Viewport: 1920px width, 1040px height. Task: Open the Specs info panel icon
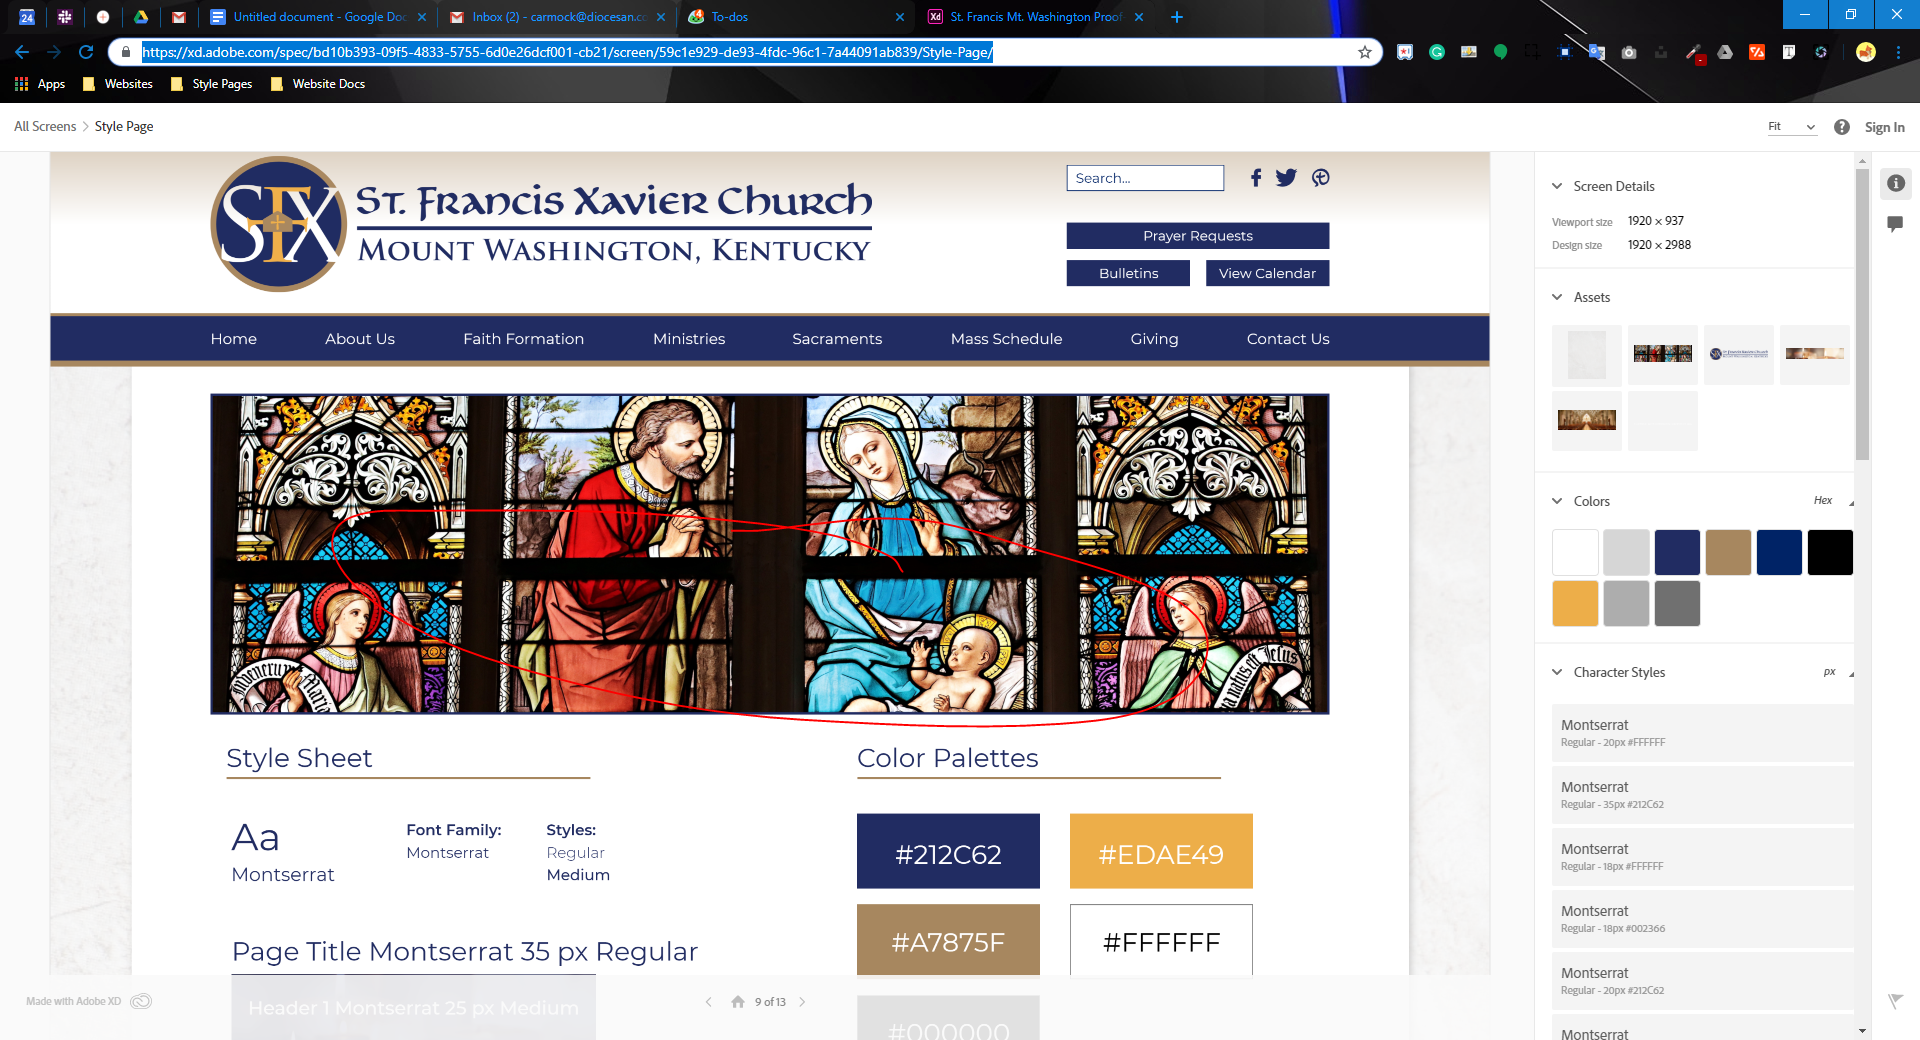1895,183
